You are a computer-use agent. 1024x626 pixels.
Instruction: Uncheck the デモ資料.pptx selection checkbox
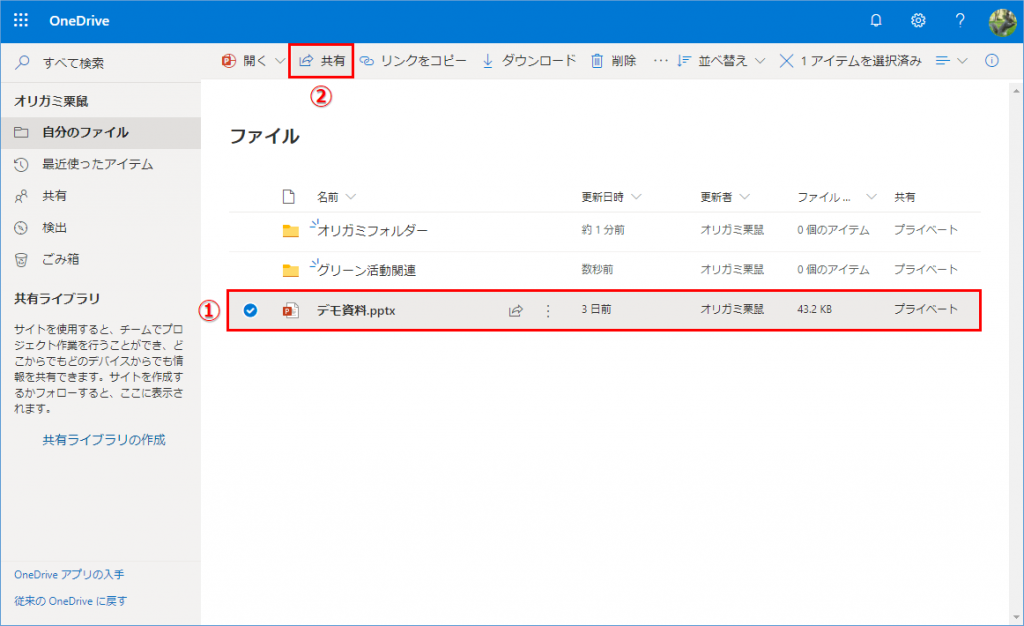coord(250,310)
